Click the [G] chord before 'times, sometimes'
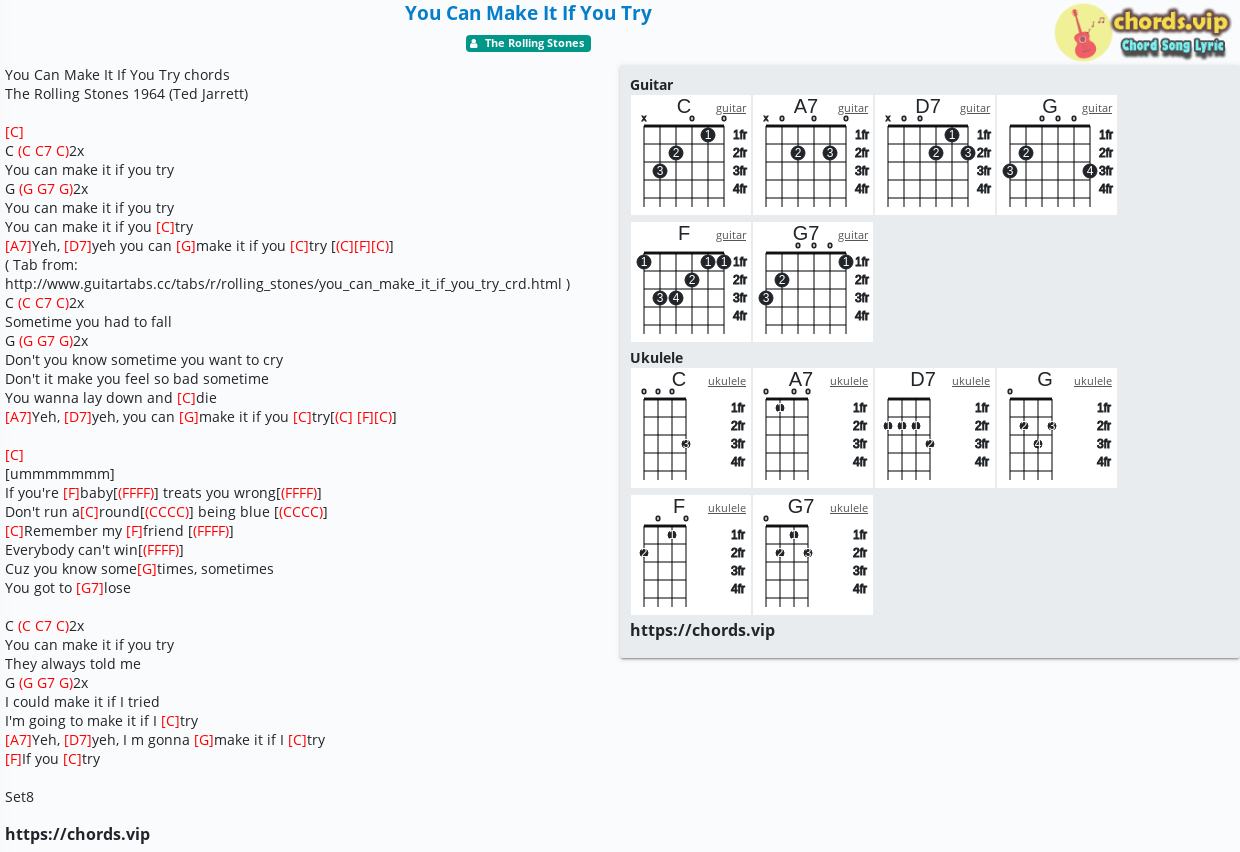 click(x=147, y=569)
